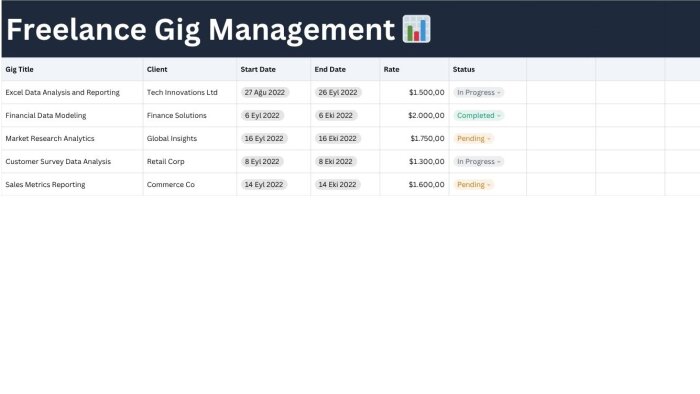Click start date chip 27 Ağu 2022
Screen dimensions: 700x394
265,92
